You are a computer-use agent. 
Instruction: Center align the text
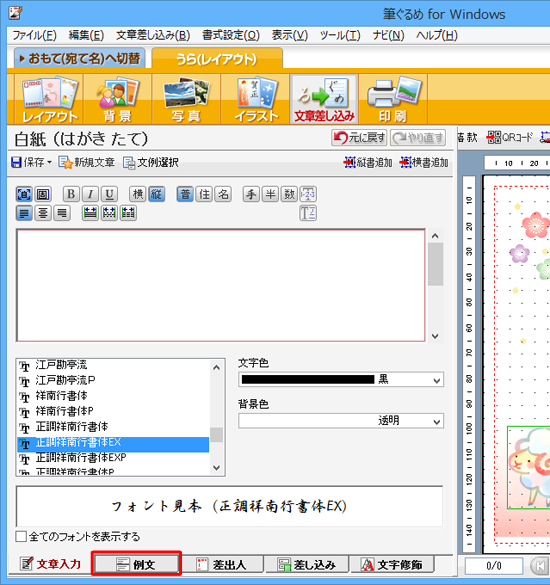click(x=43, y=213)
